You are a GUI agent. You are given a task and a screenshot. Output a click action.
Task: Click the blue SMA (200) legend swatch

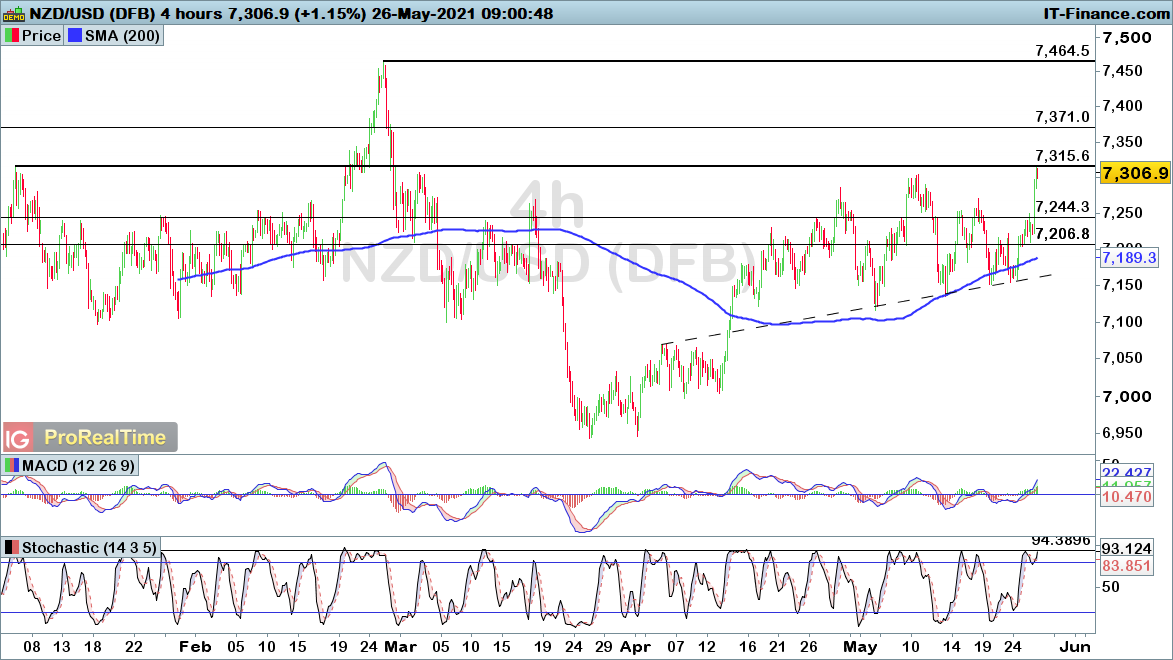tap(75, 36)
